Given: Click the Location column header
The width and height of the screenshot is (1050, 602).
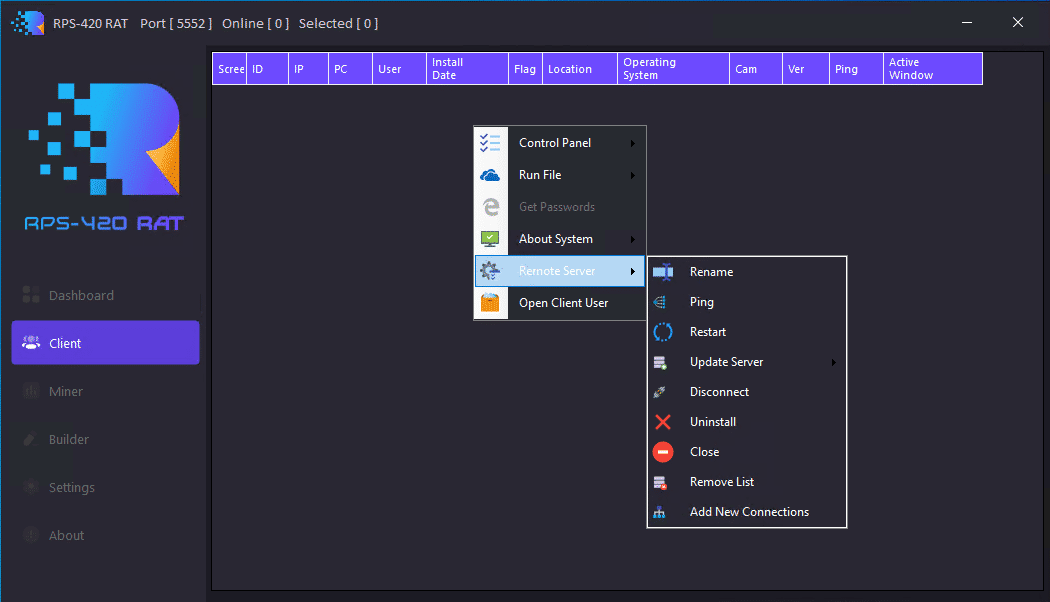Looking at the screenshot, I should (570, 69).
